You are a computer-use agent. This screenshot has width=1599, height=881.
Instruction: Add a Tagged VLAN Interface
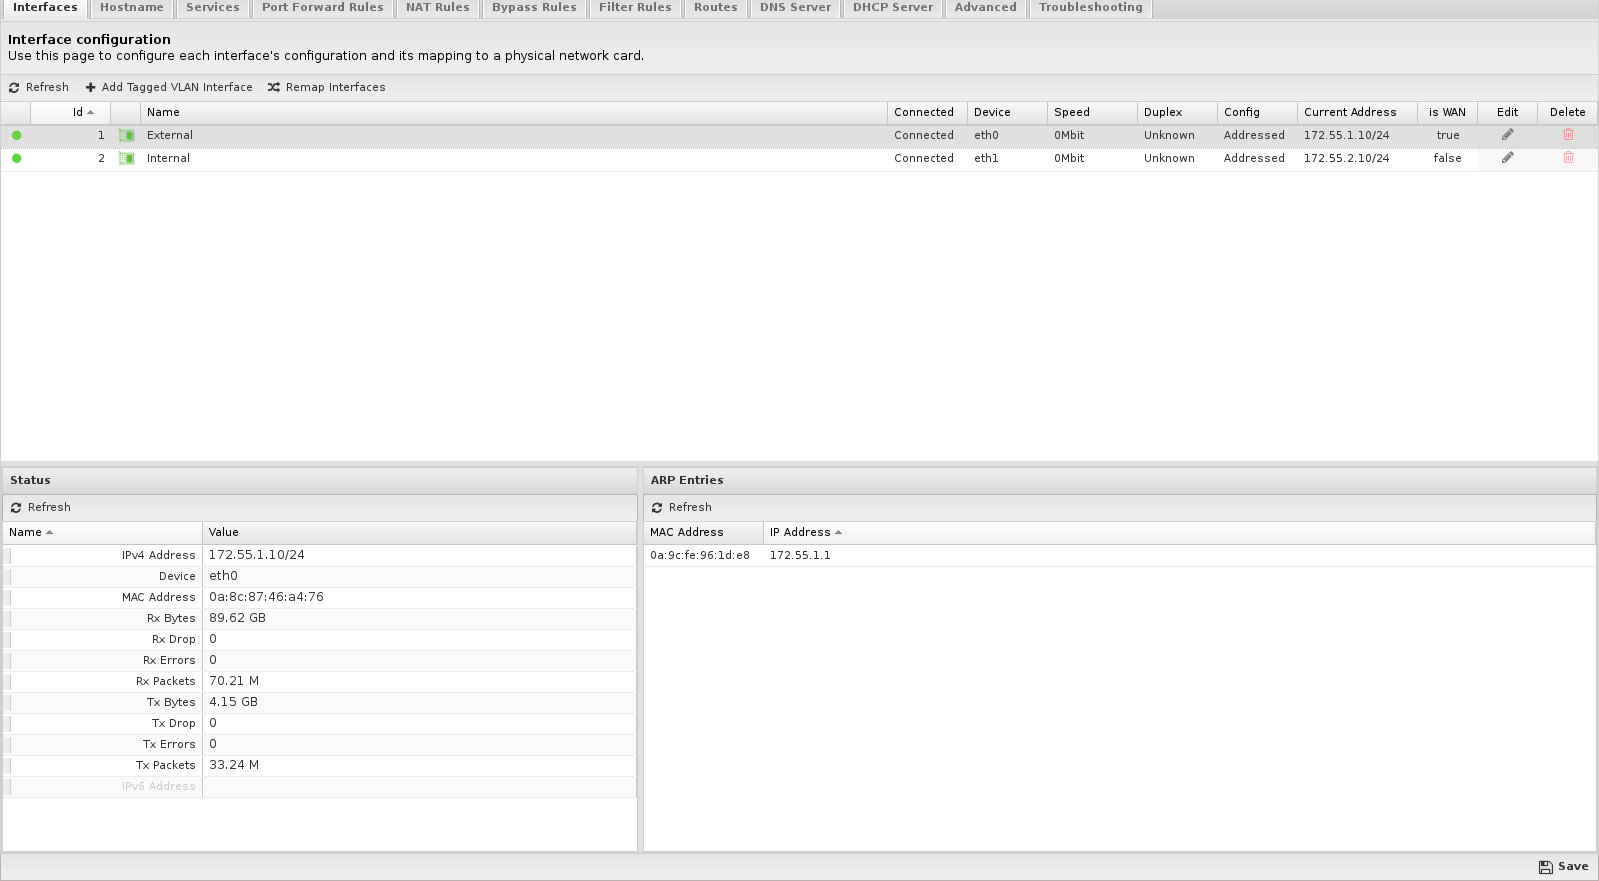click(x=169, y=87)
